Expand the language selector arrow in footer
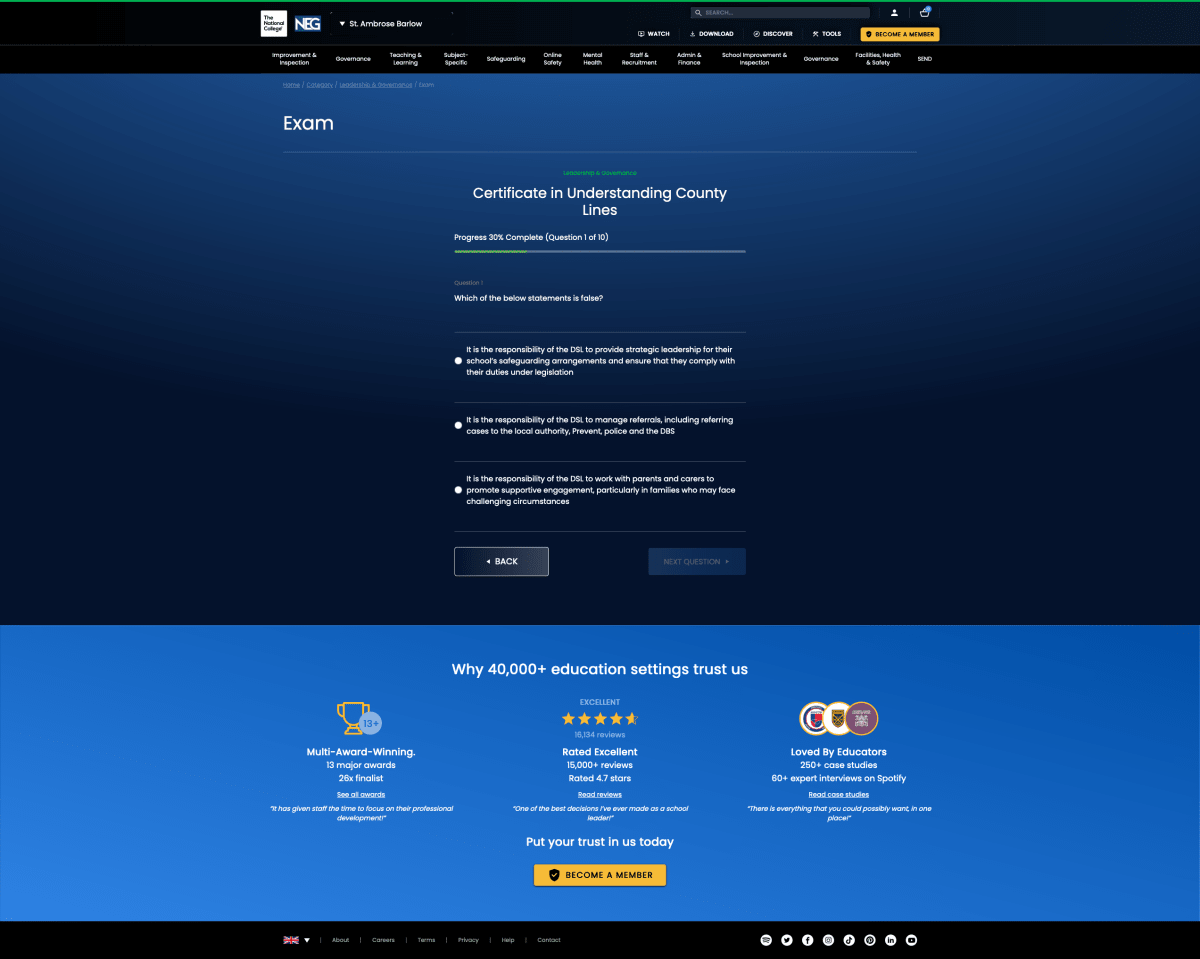This screenshot has height=959, width=1200. click(x=307, y=940)
